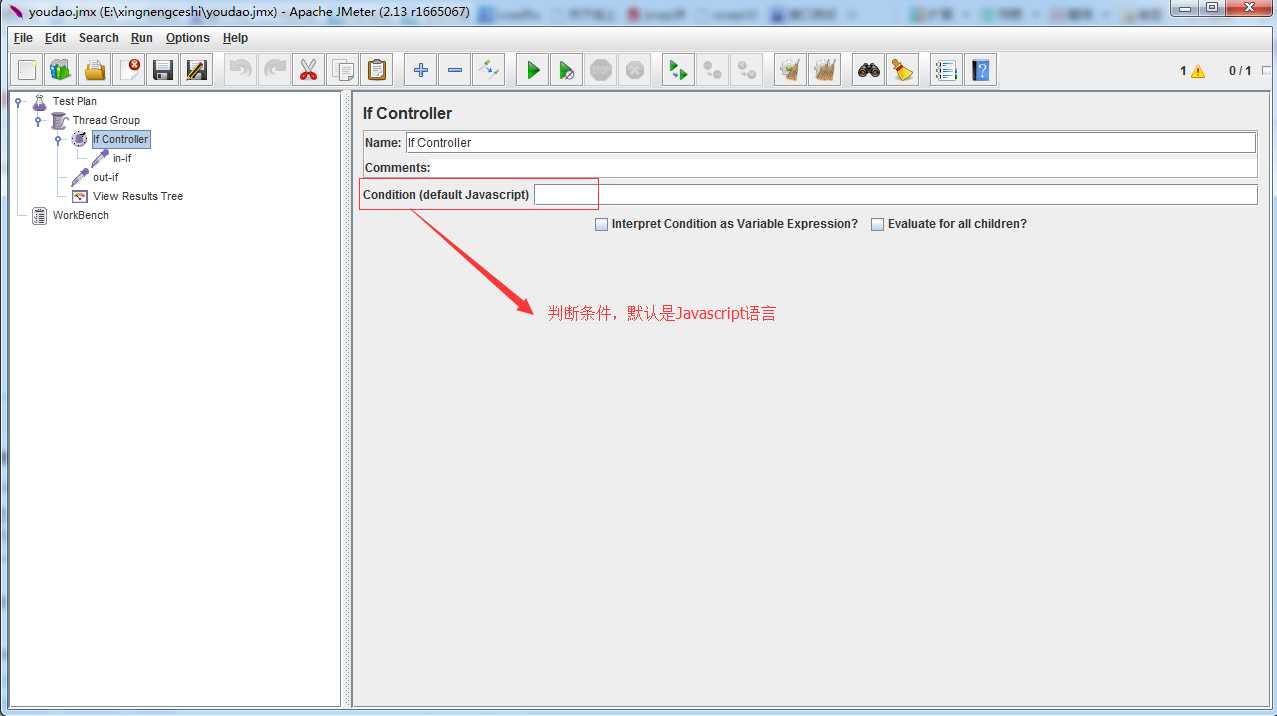This screenshot has height=716, width=1277.
Task: Click the Redo arrow icon
Action: click(274, 70)
